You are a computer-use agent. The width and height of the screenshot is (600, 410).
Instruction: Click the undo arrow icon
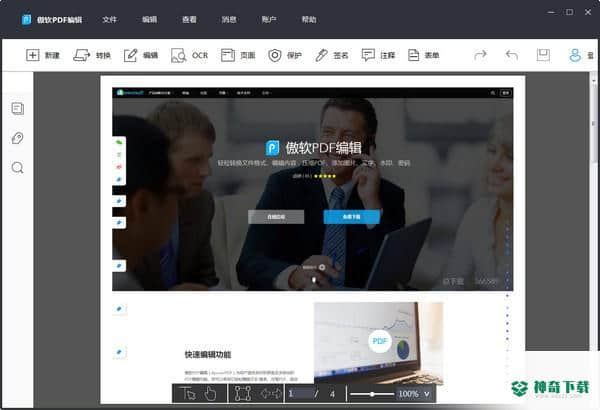click(512, 55)
